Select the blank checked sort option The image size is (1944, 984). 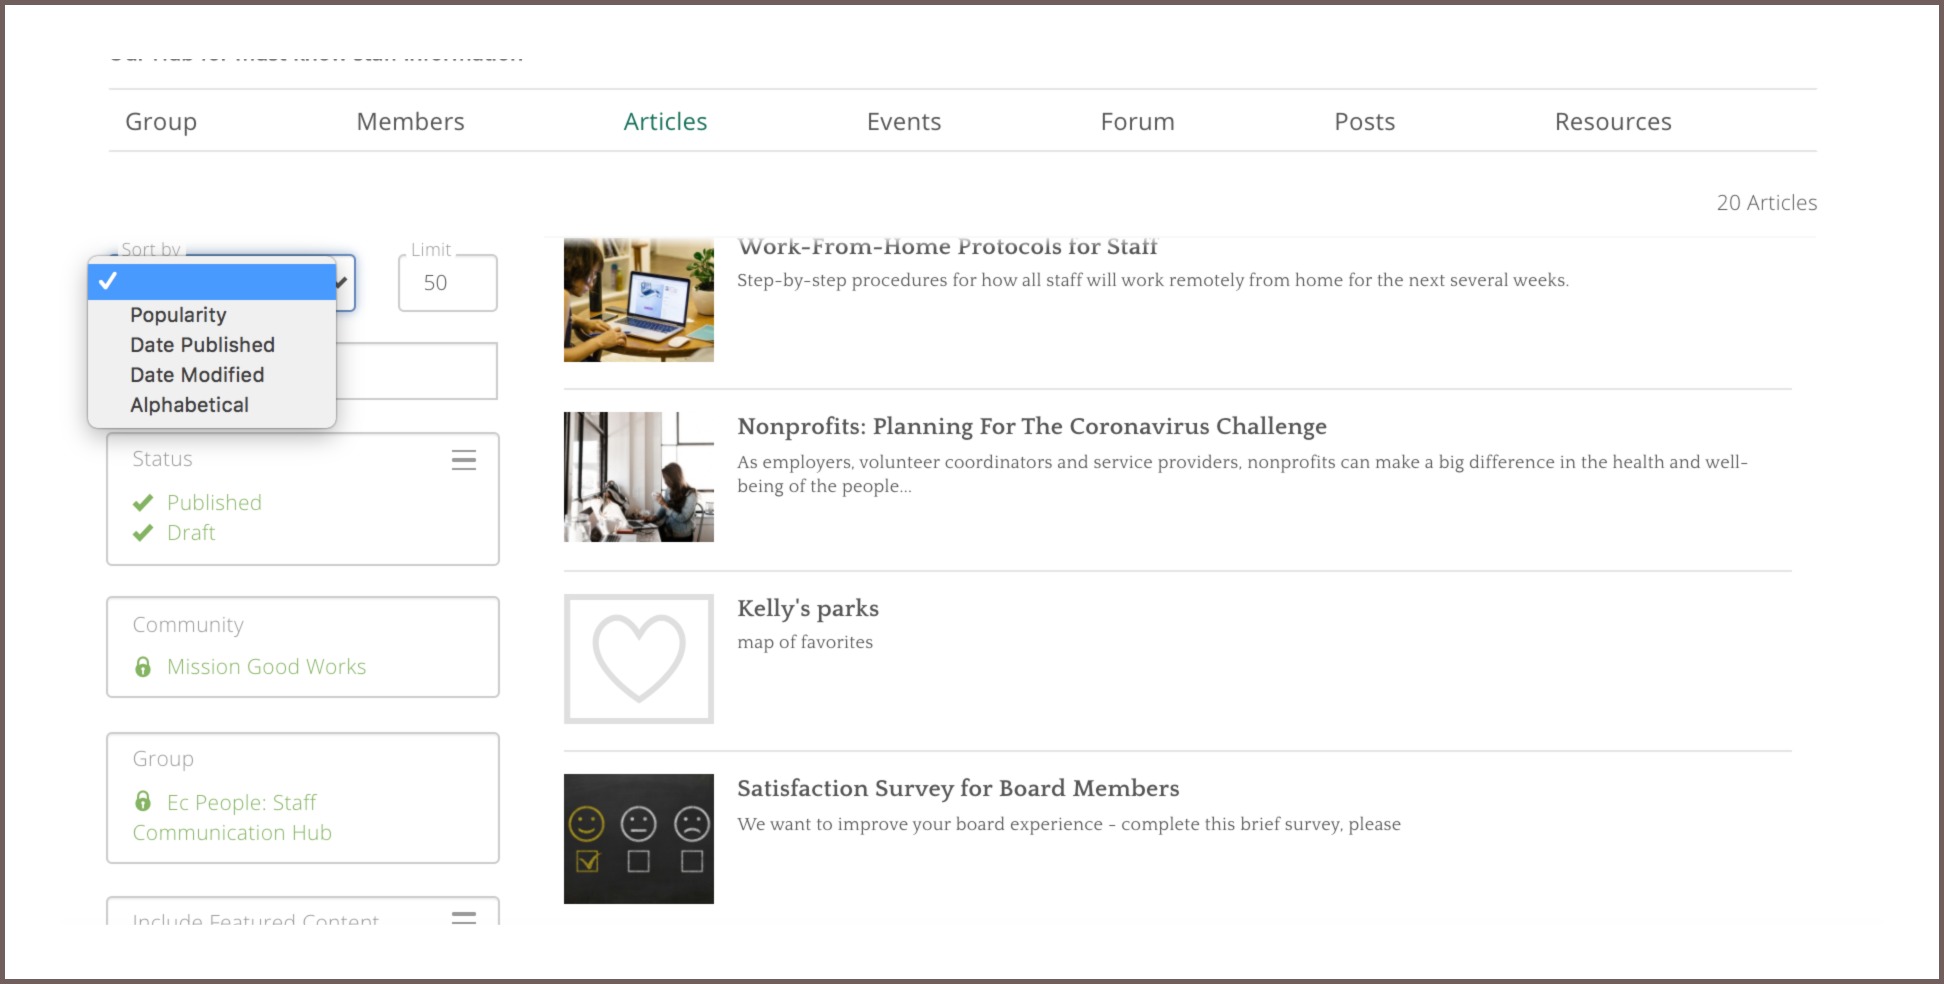(212, 282)
